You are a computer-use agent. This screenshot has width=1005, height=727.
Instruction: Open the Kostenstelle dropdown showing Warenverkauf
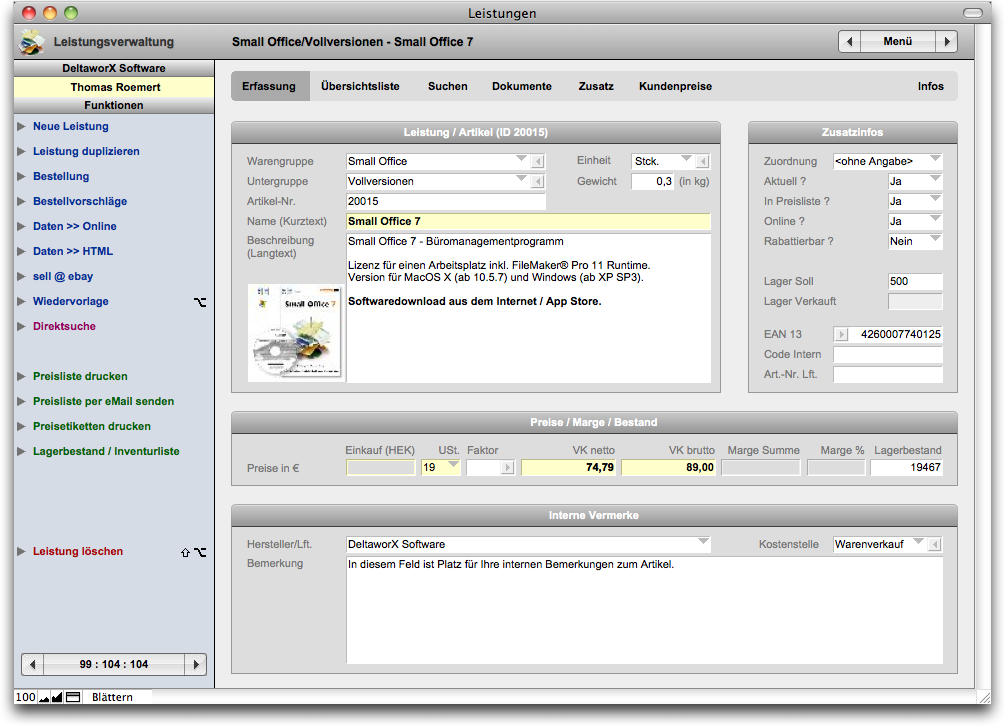(879, 544)
